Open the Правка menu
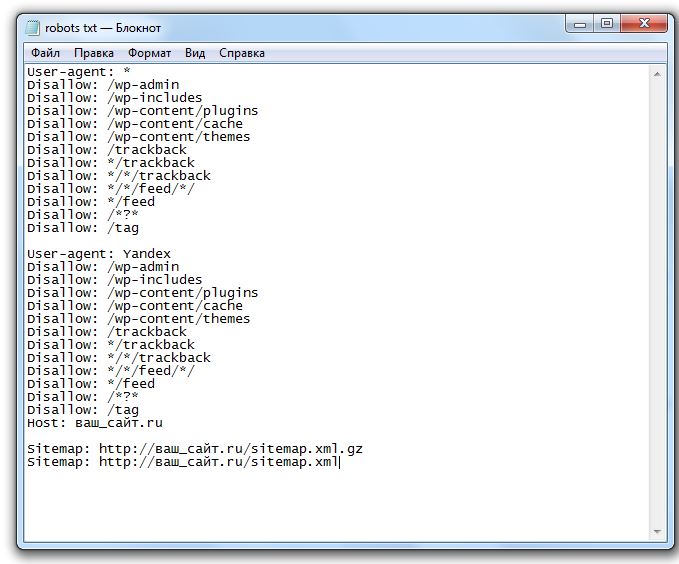This screenshot has height=564, width=679. 94,52
